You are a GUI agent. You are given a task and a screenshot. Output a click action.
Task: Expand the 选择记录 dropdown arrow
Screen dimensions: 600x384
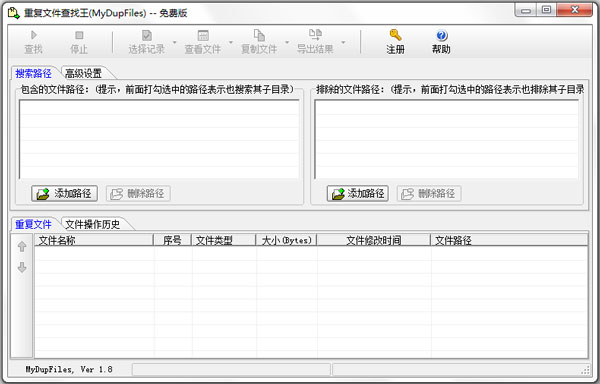pos(174,42)
